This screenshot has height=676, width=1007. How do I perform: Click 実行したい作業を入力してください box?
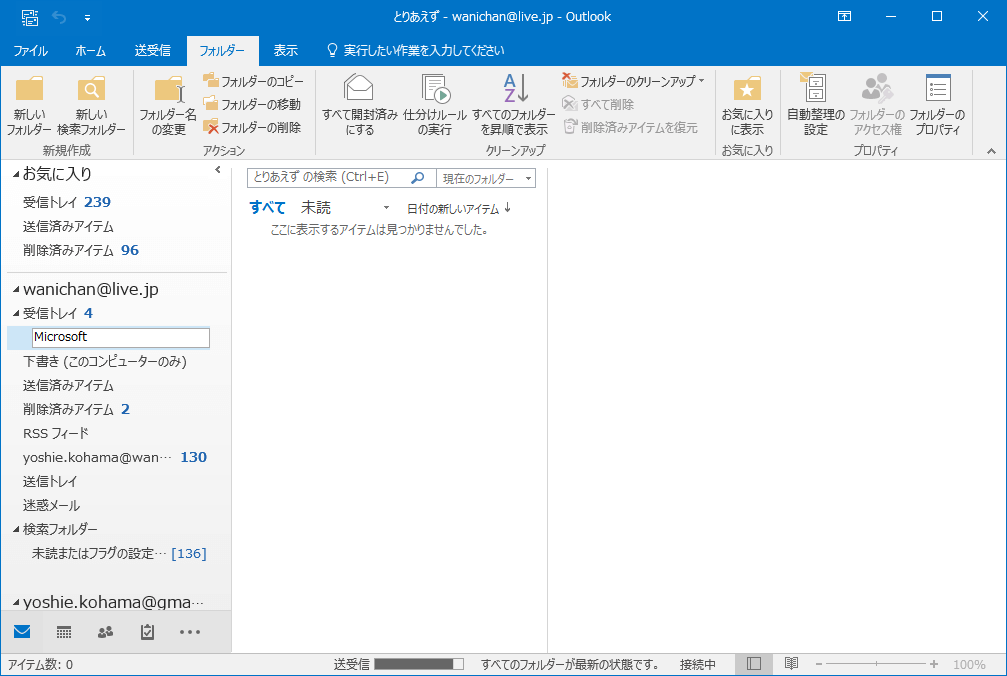423,50
